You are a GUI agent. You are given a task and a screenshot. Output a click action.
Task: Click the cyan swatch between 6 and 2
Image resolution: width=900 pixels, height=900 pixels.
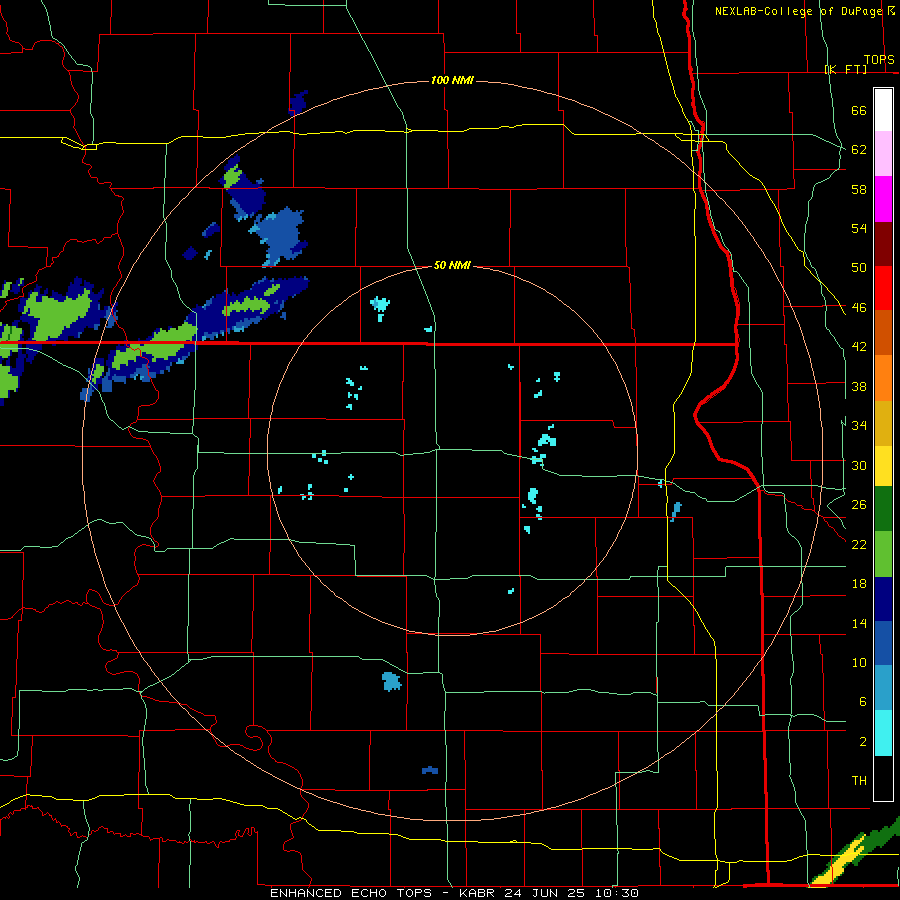(883, 733)
